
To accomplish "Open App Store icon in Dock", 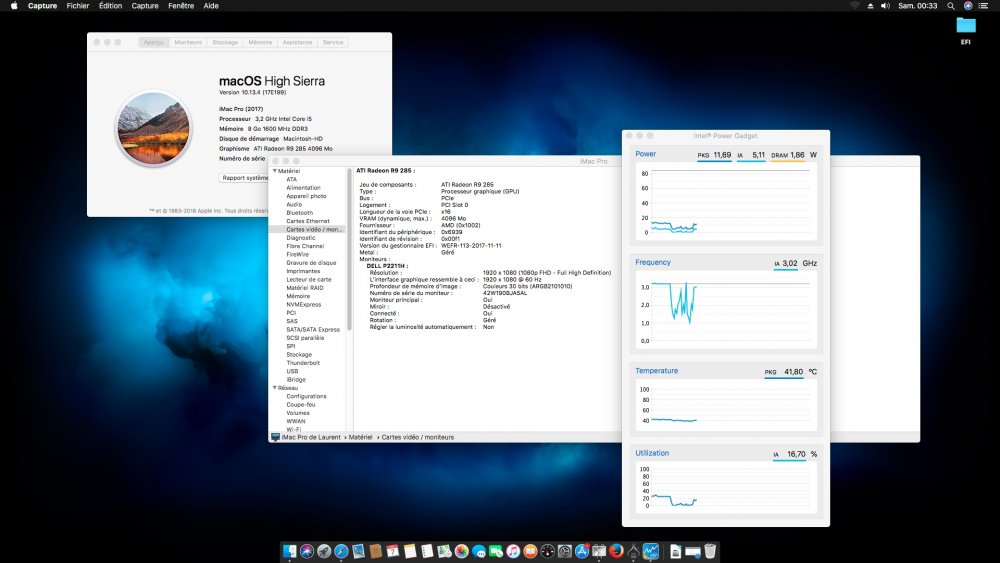I will [x=582, y=551].
